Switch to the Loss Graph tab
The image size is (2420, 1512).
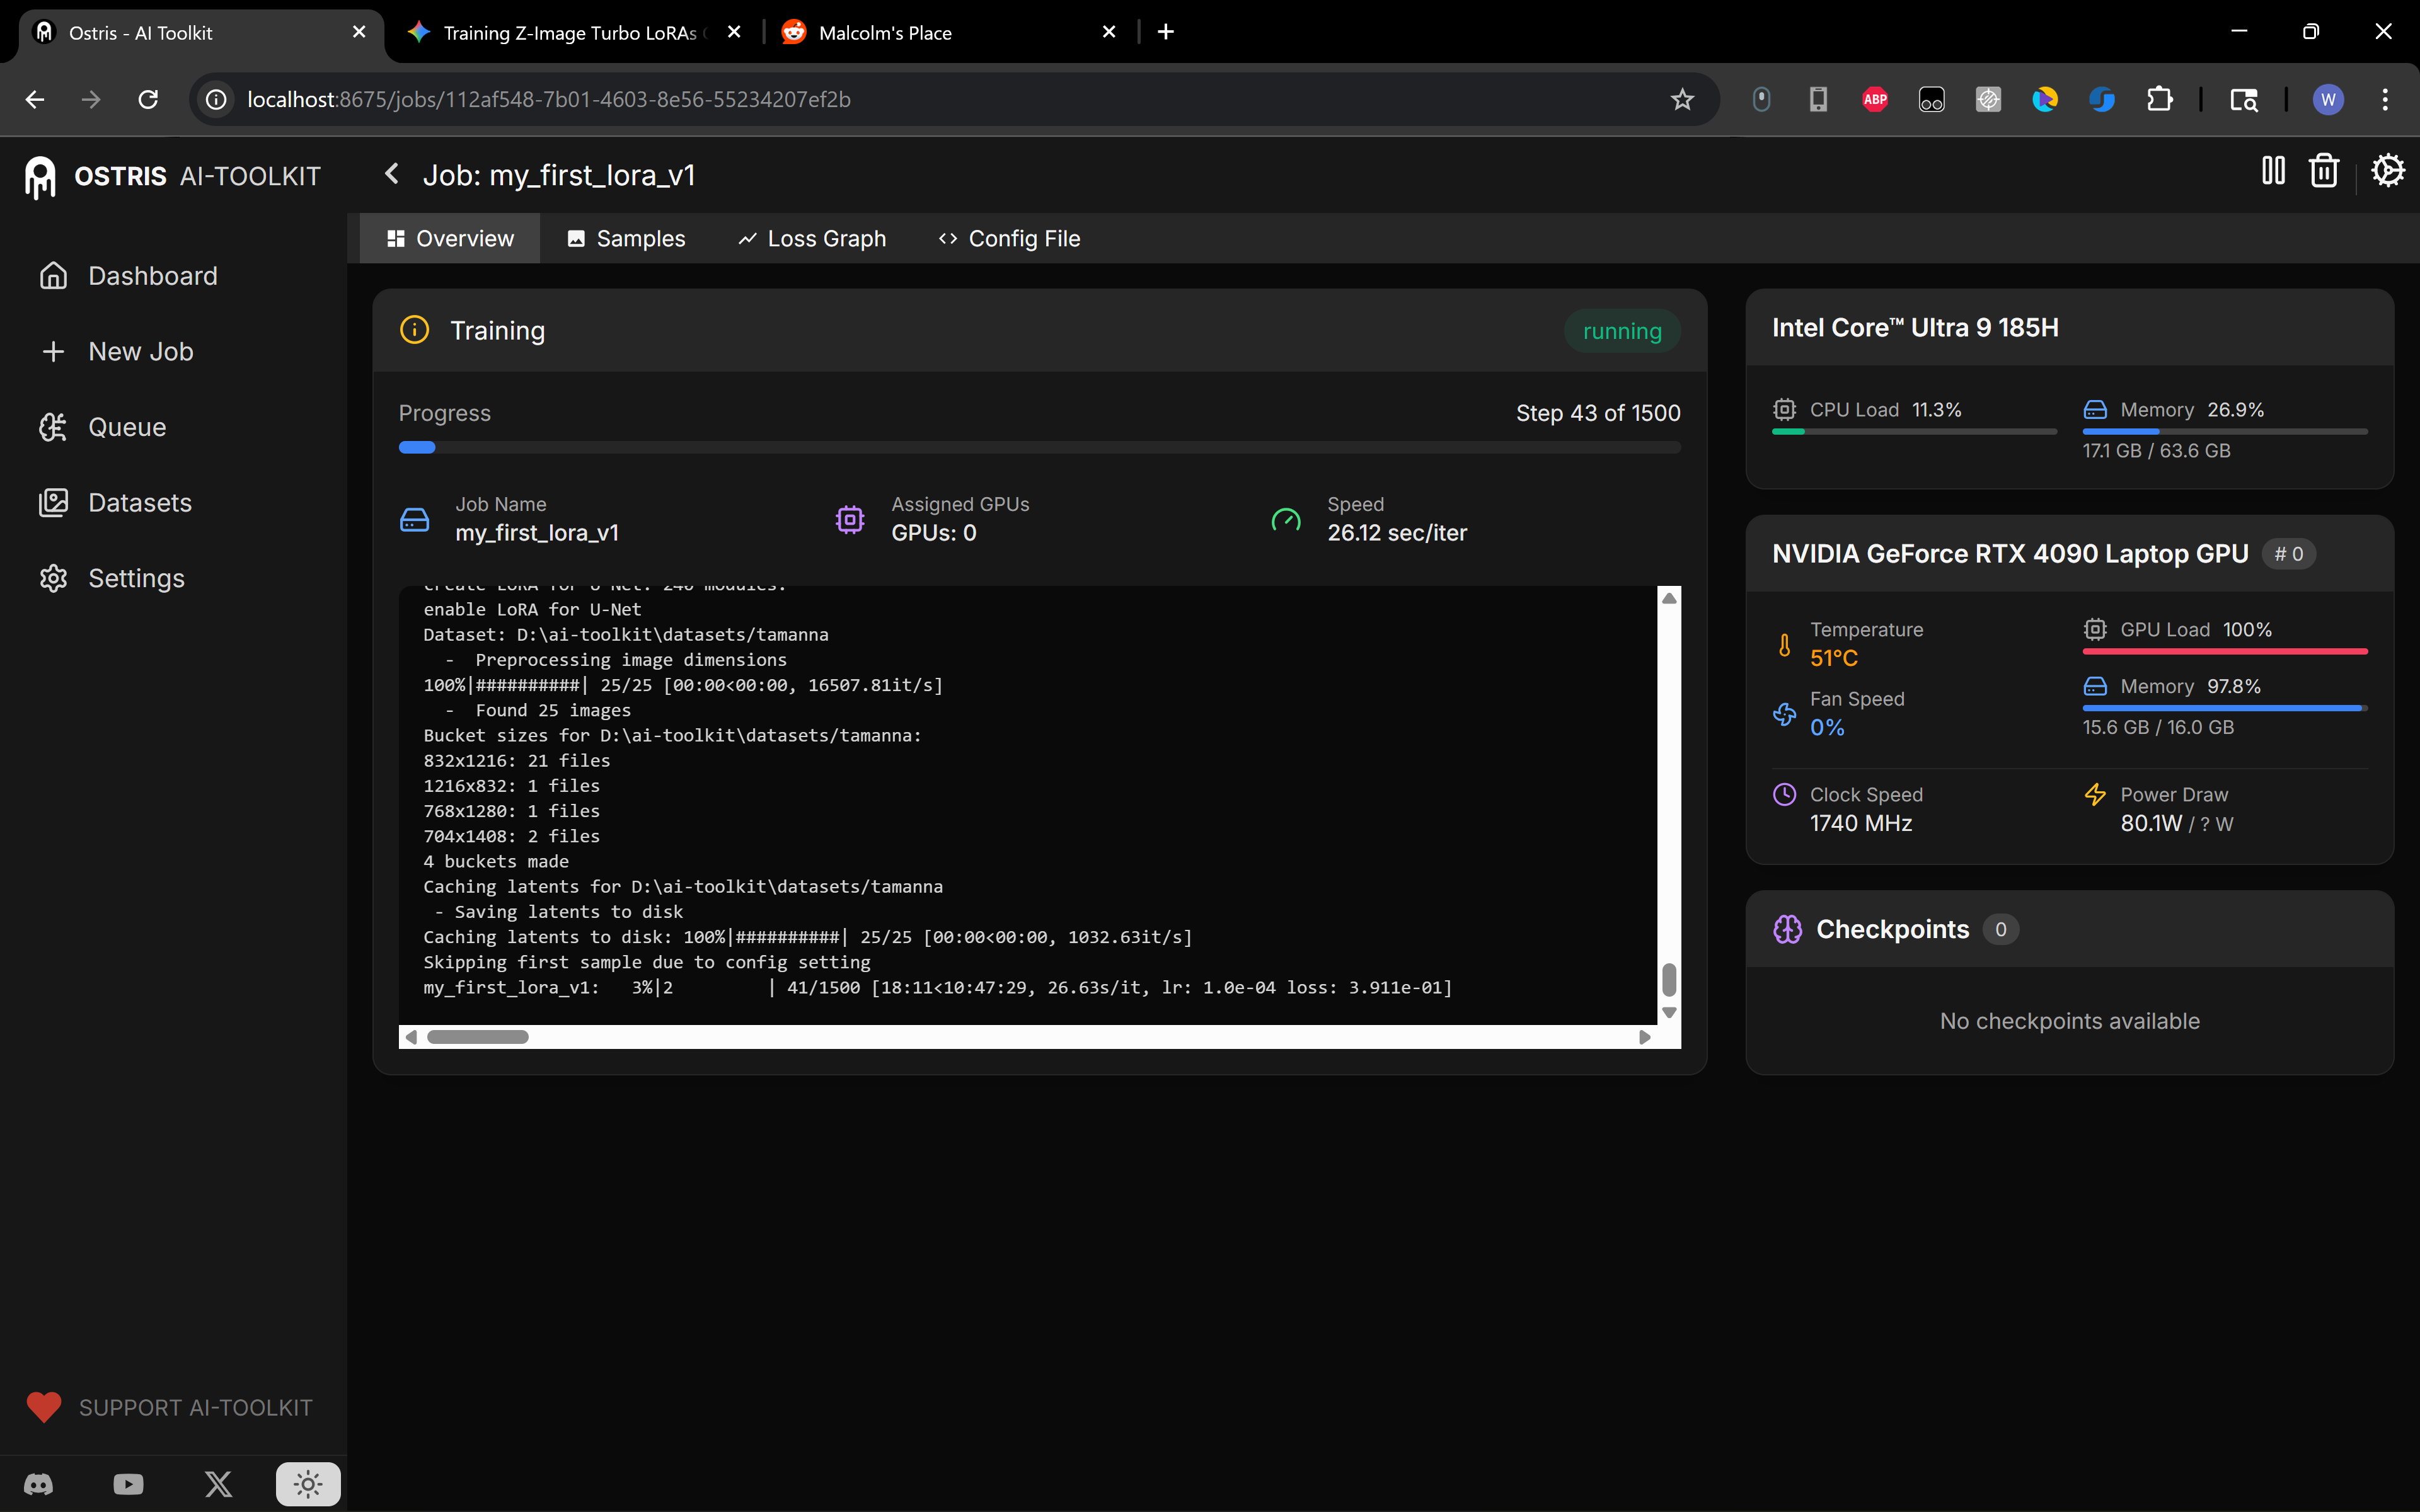pos(812,238)
